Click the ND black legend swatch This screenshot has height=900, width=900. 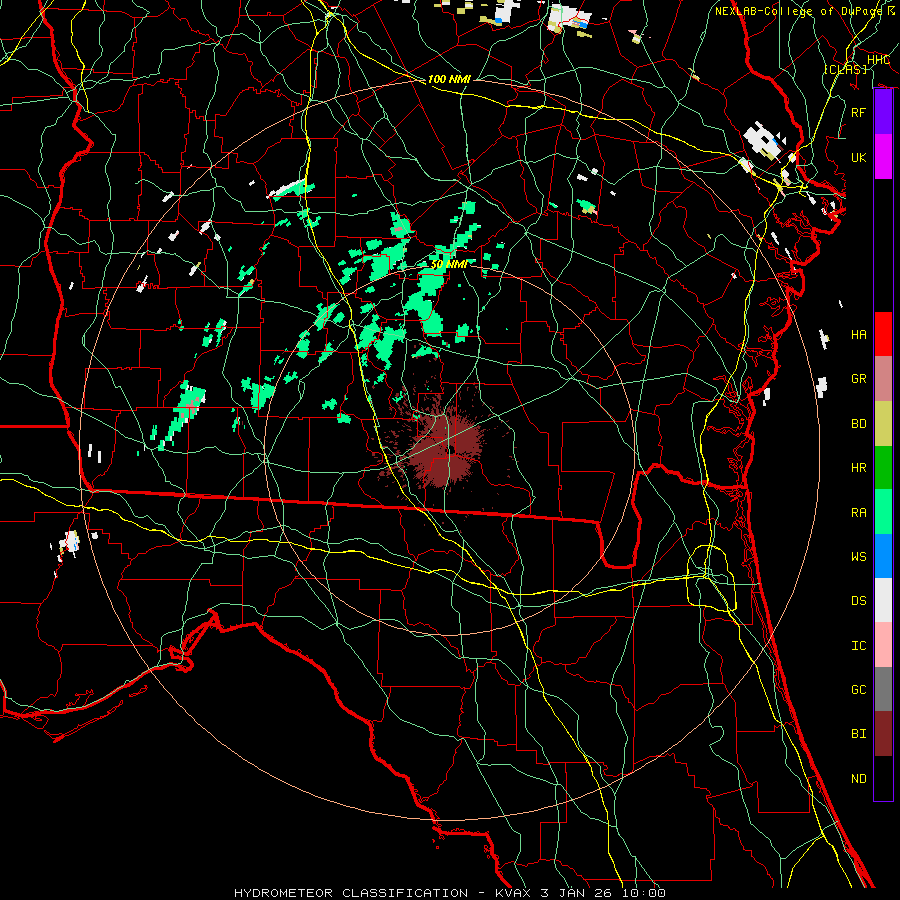(x=883, y=778)
